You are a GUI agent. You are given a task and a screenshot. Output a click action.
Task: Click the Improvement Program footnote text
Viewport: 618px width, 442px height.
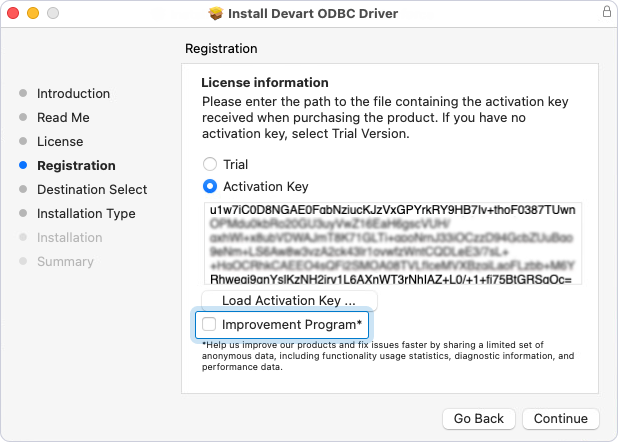coord(388,356)
